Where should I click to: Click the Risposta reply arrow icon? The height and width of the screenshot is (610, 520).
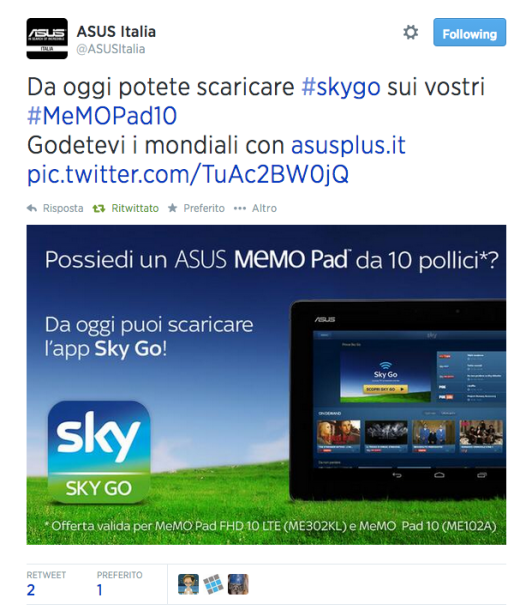[32, 208]
